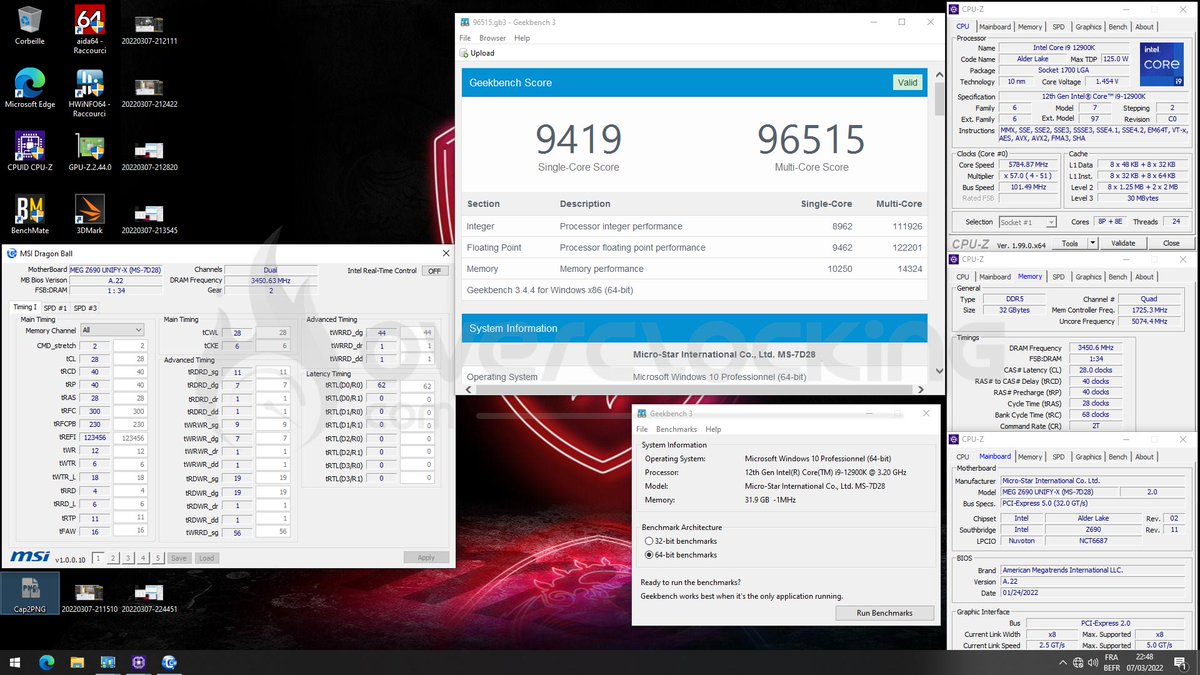Click the Tools button in CPU-Z

tap(1070, 243)
